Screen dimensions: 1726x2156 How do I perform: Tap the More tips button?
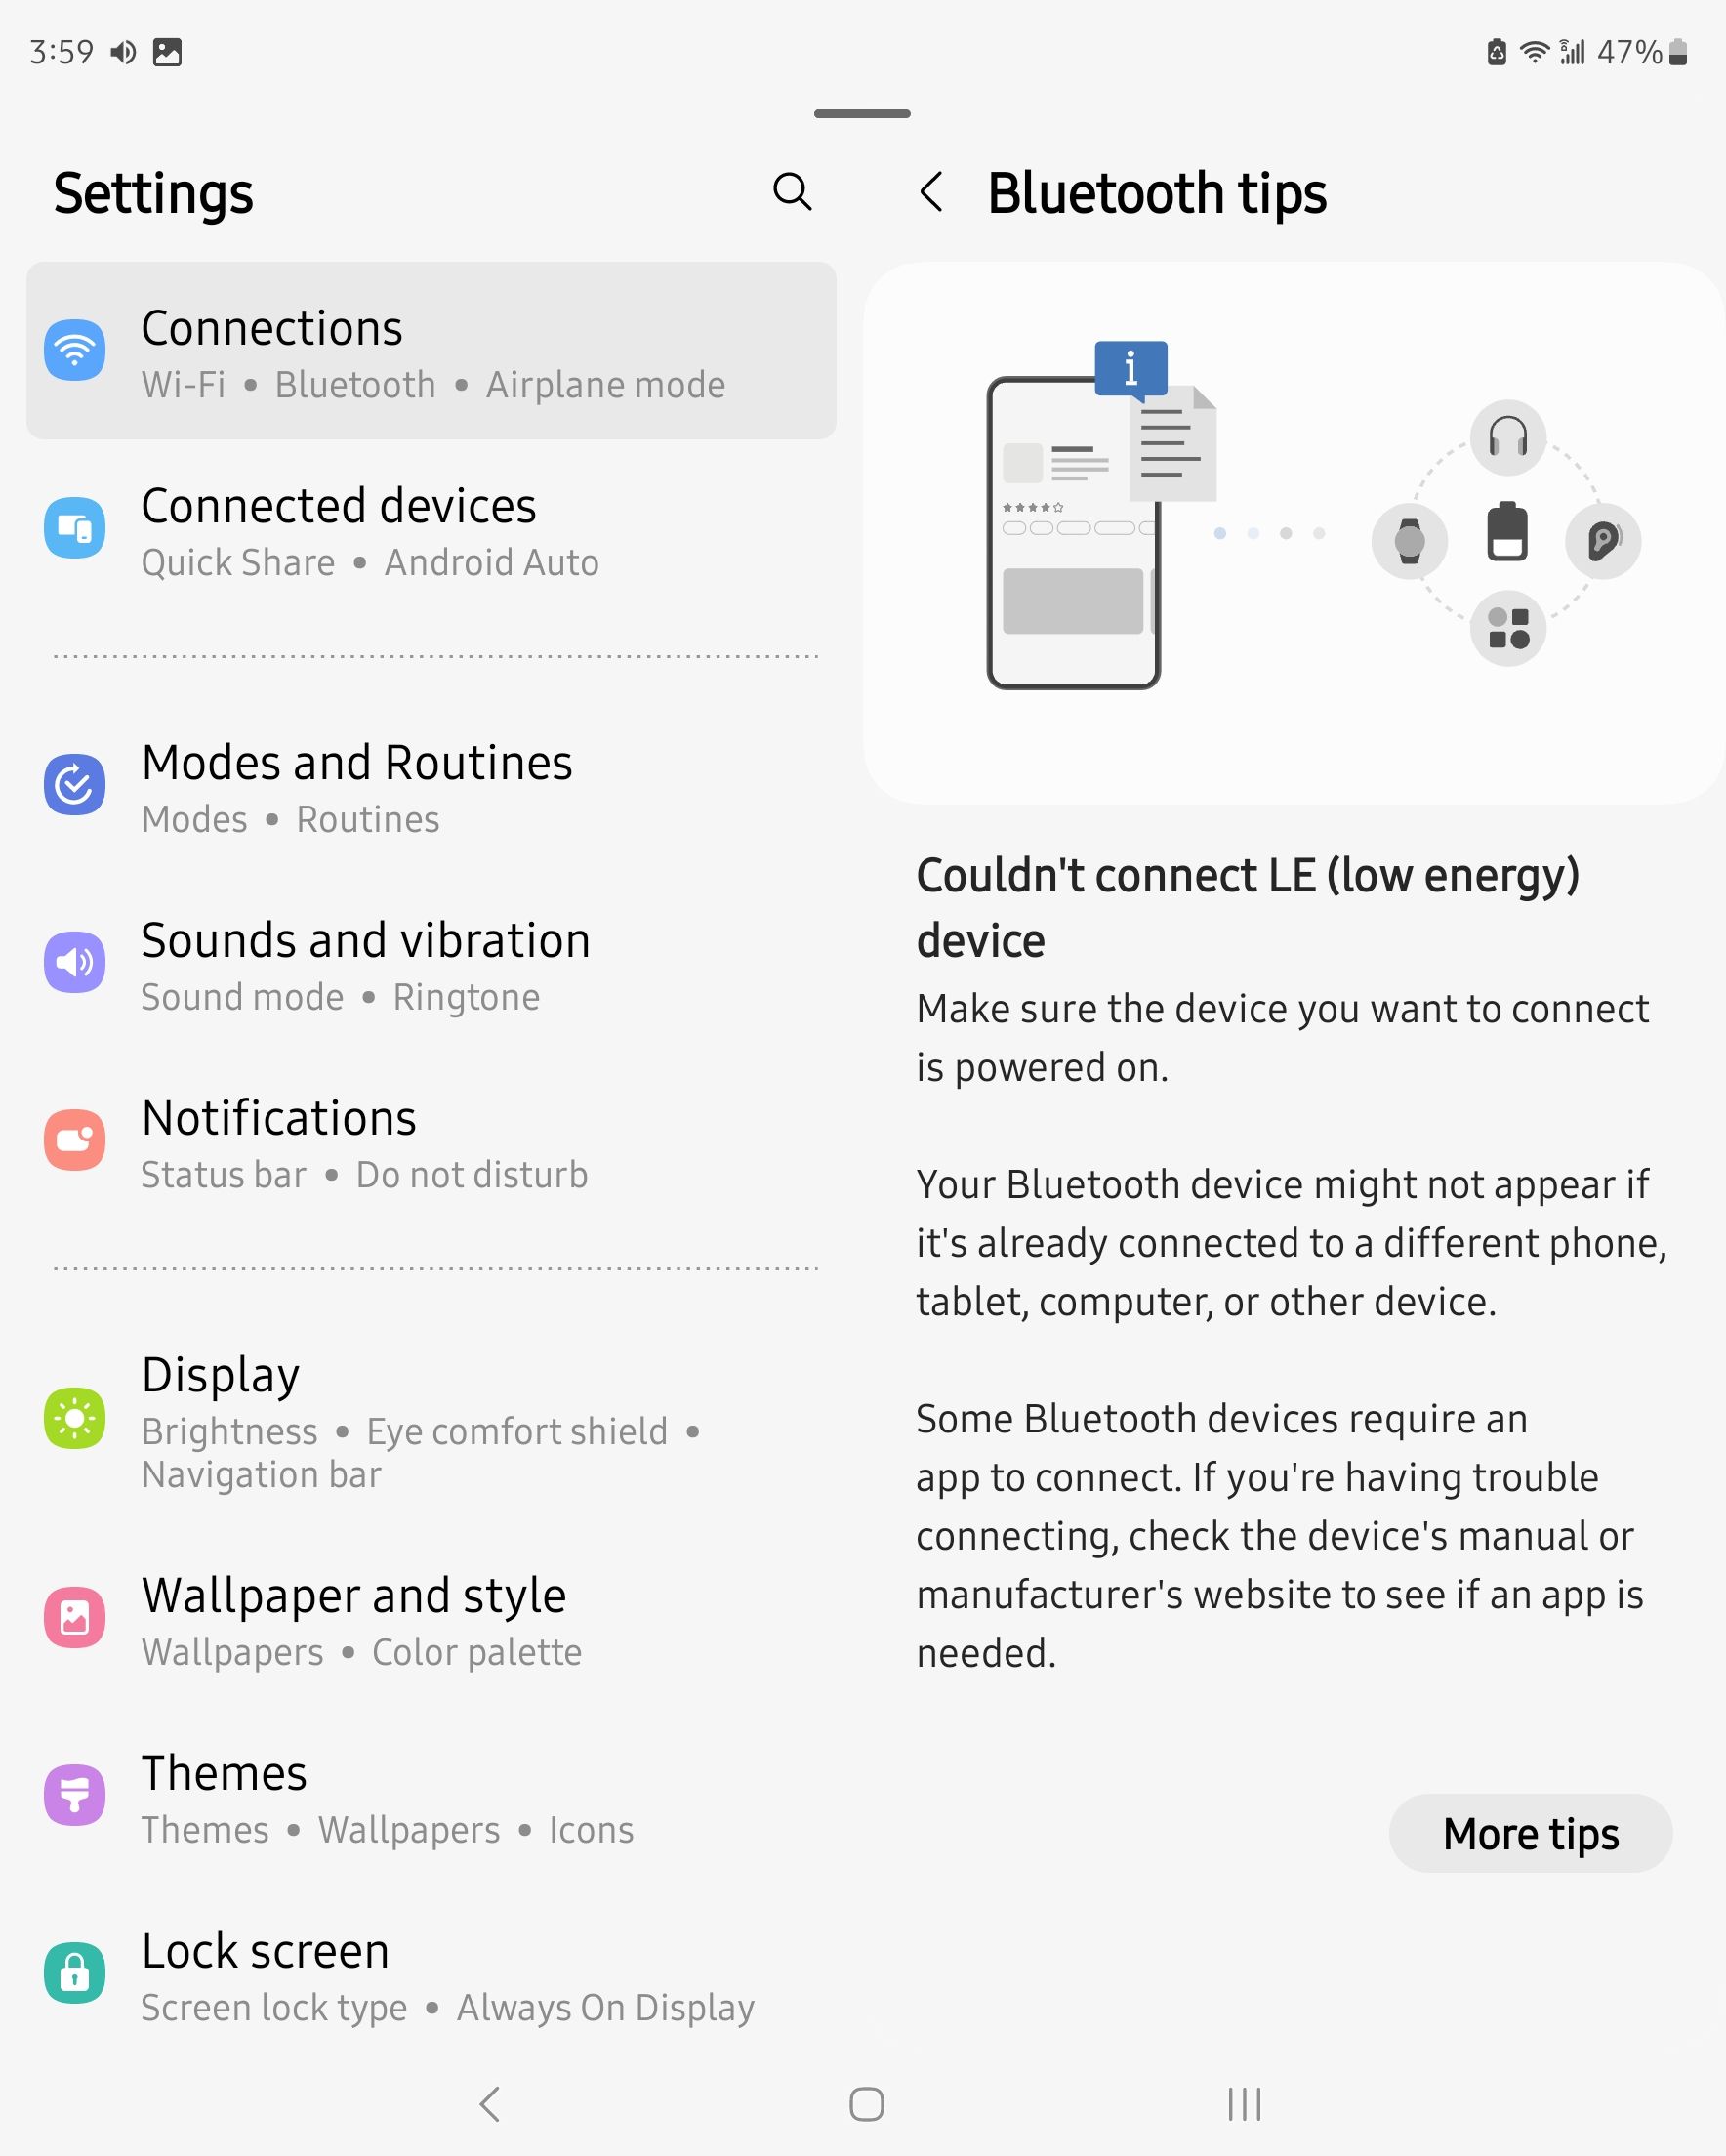(x=1530, y=1833)
